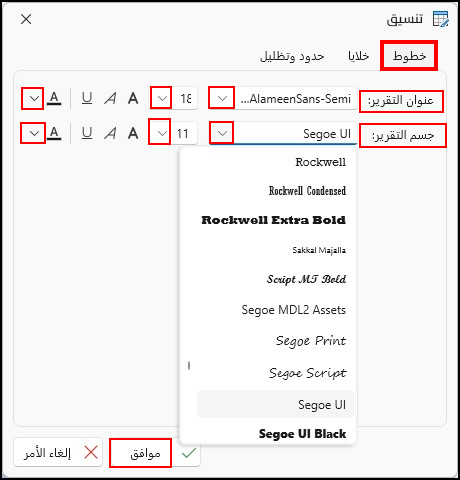Open the حدود وتظليل tab
This screenshot has width=460, height=480.
click(292, 56)
